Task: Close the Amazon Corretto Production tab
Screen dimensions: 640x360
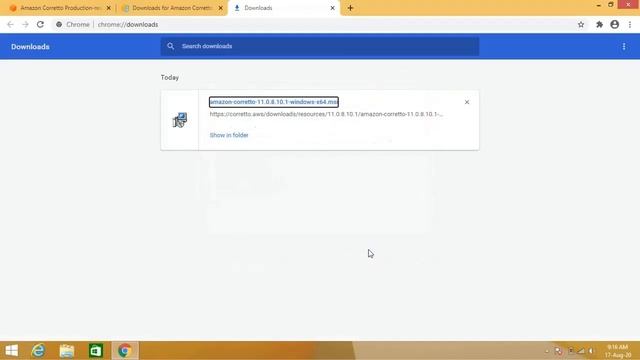Action: [109, 8]
